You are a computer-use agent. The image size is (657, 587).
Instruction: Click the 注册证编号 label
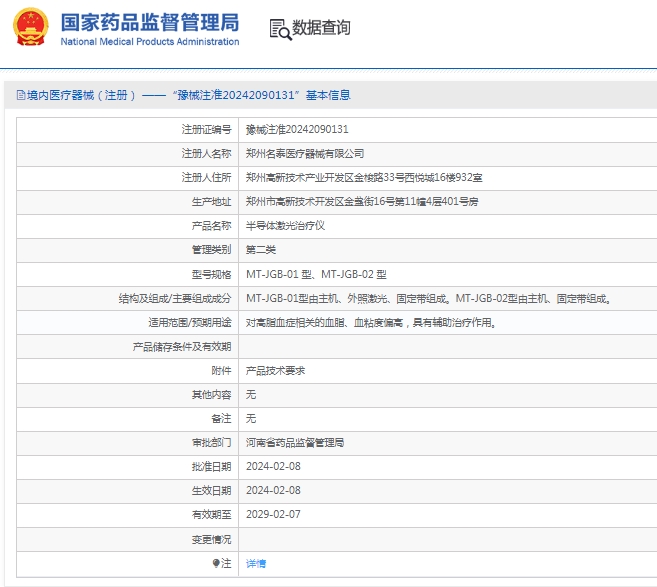point(206,129)
